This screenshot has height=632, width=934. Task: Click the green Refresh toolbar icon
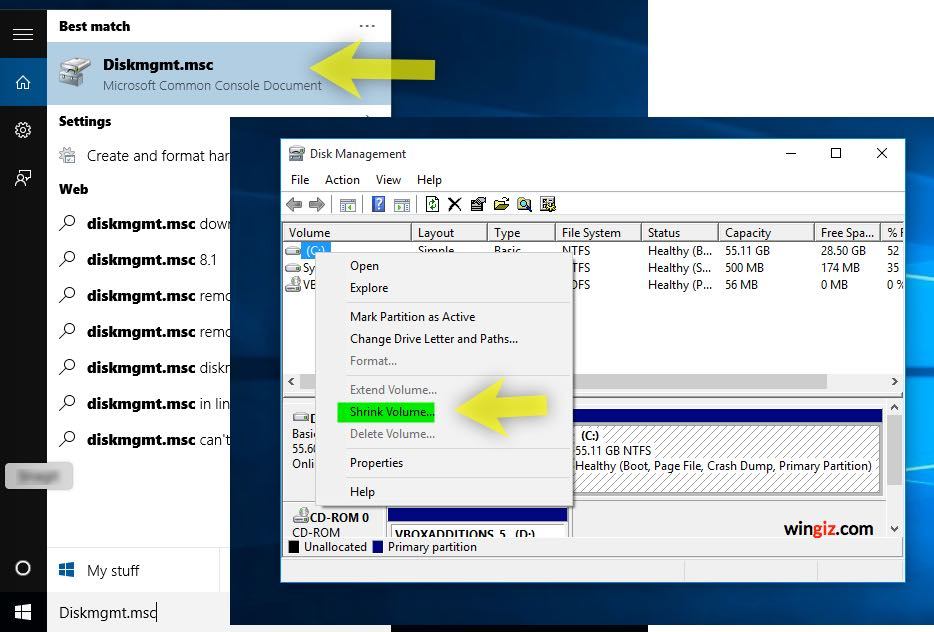click(432, 204)
